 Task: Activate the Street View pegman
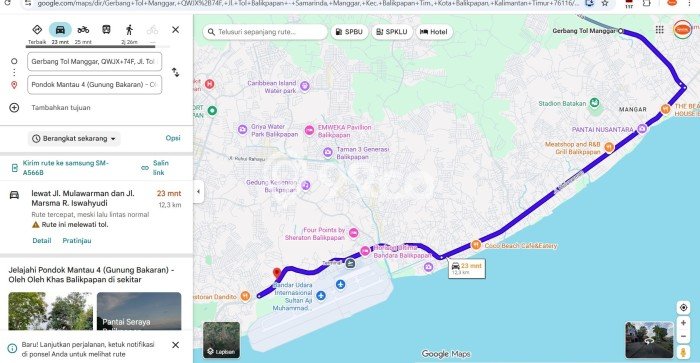tap(683, 352)
